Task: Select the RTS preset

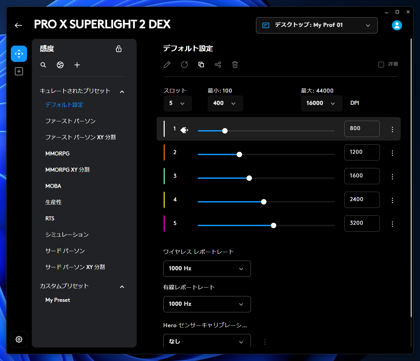Action: click(50, 218)
